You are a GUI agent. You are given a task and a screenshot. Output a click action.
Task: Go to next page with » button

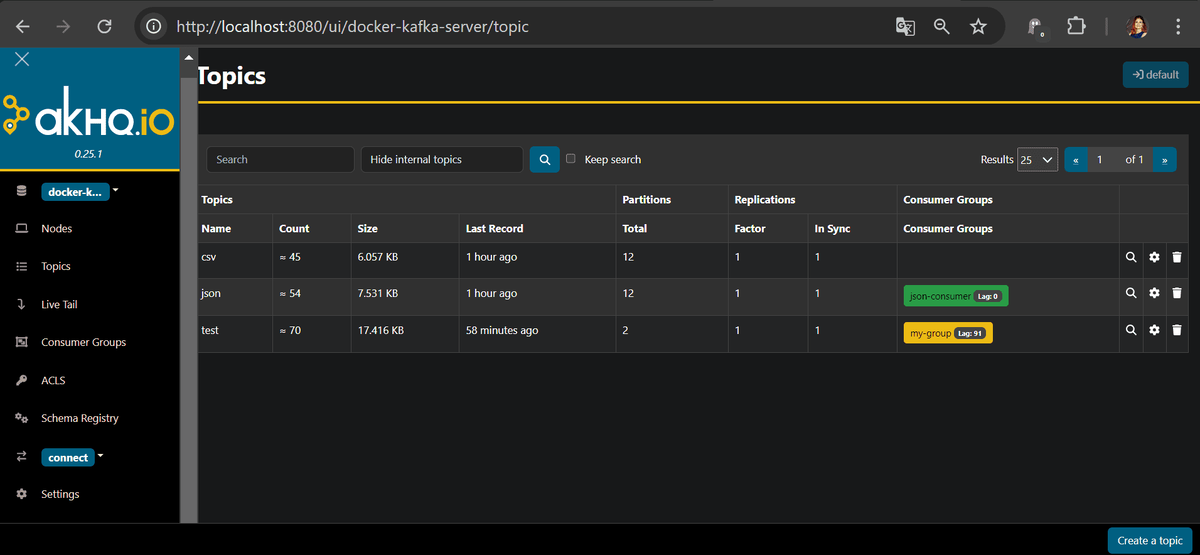pyautogui.click(x=1164, y=159)
